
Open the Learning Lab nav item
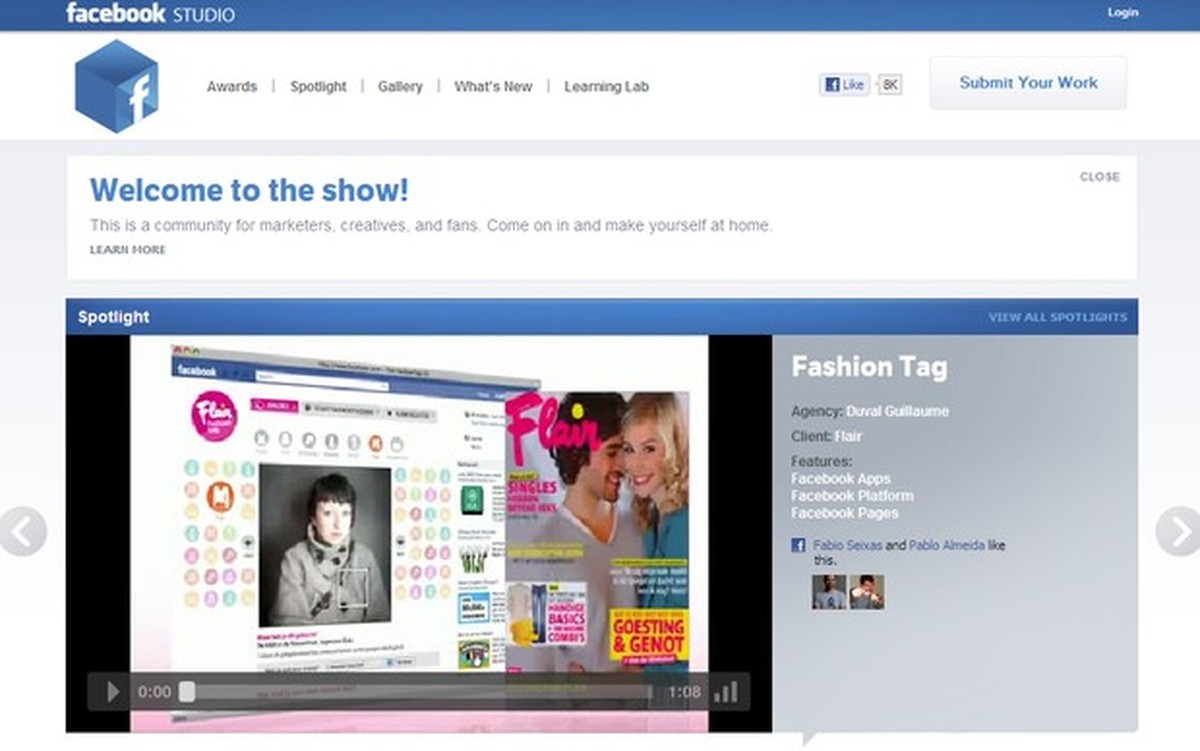coord(606,87)
